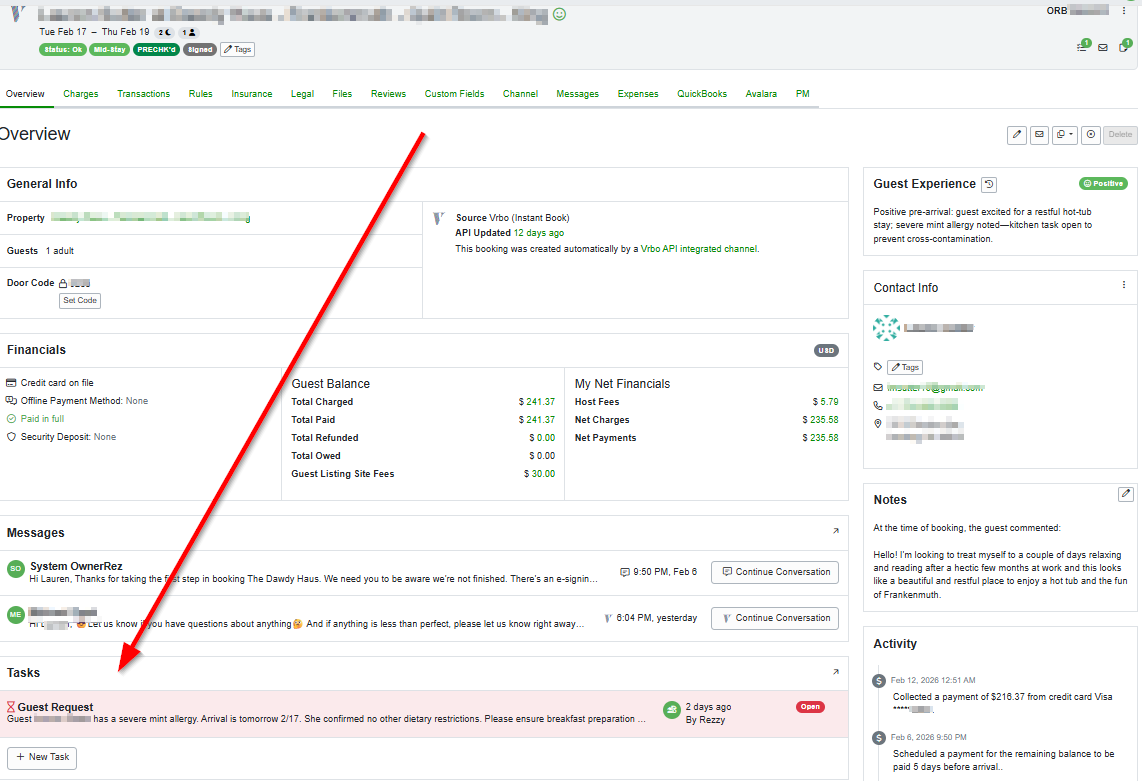Click the Set Code button
The image size is (1142, 781).
pos(80,300)
